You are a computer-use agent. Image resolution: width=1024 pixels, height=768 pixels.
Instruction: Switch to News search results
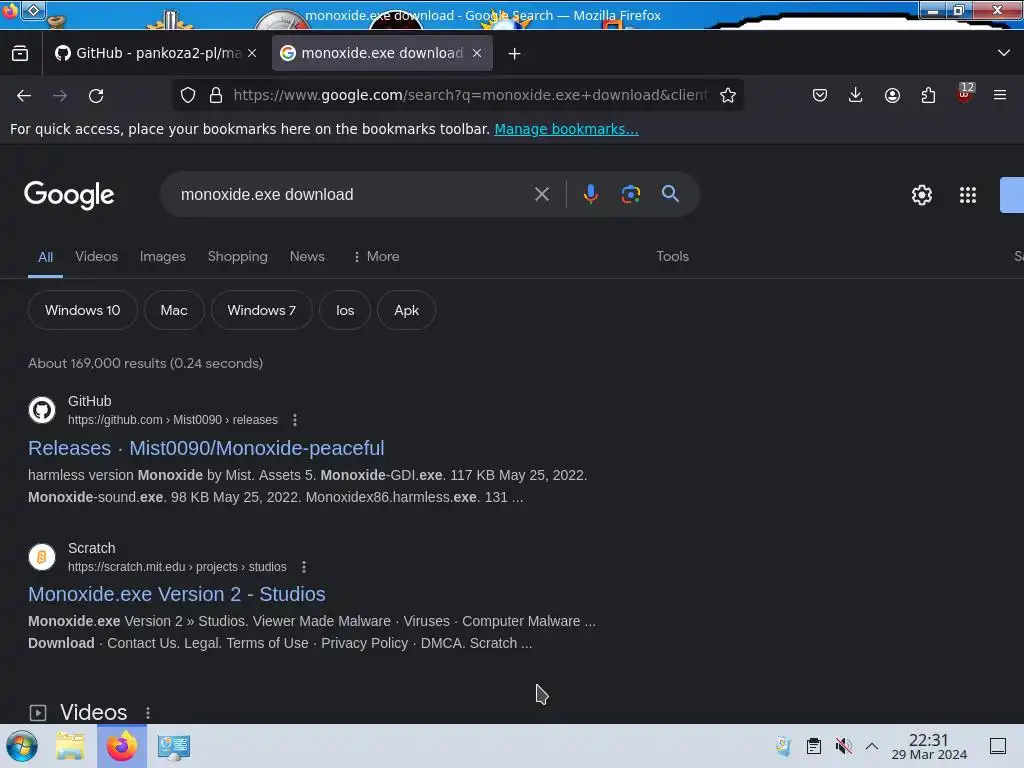(307, 257)
